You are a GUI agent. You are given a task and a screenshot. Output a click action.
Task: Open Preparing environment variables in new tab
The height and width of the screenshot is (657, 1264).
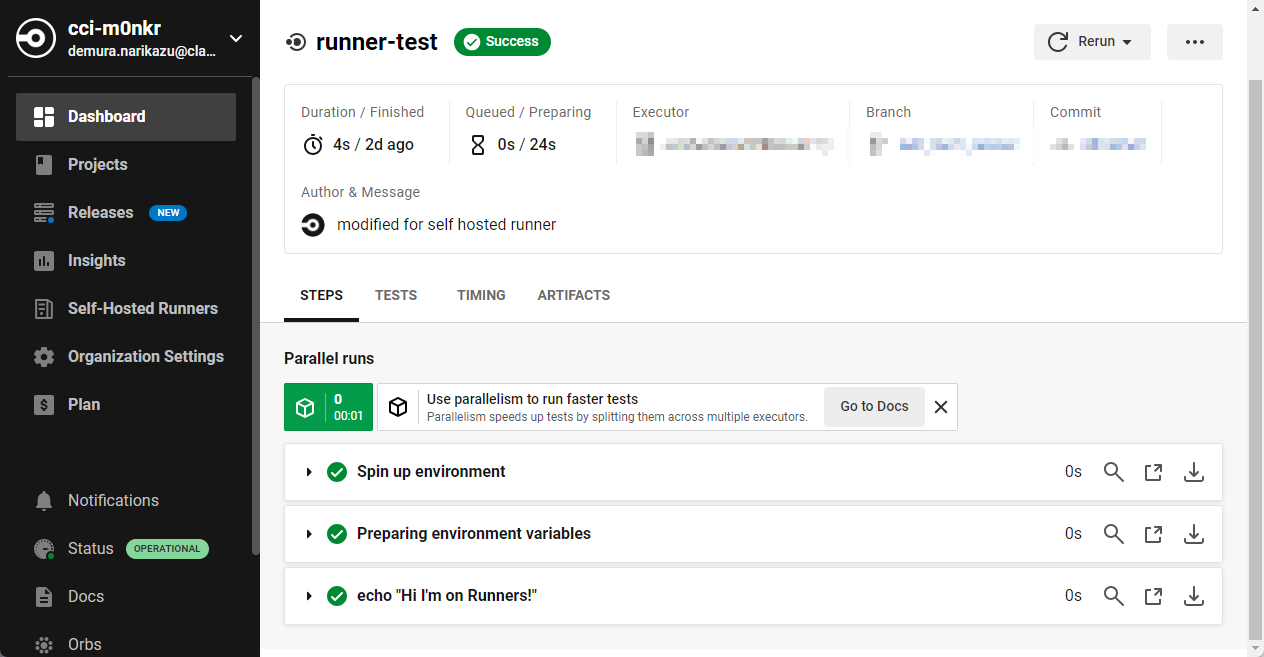coord(1153,533)
